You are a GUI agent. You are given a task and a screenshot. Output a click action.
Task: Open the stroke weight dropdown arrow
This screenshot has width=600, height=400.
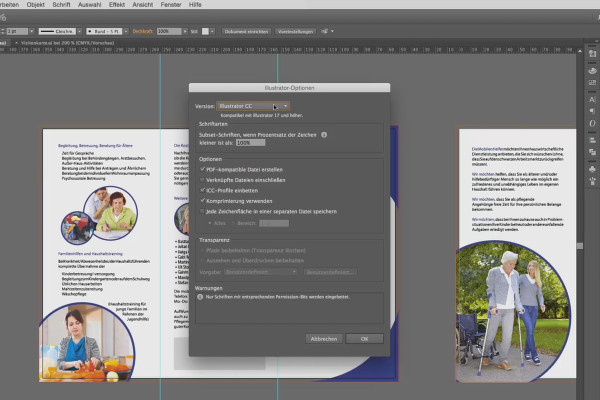coord(32,31)
